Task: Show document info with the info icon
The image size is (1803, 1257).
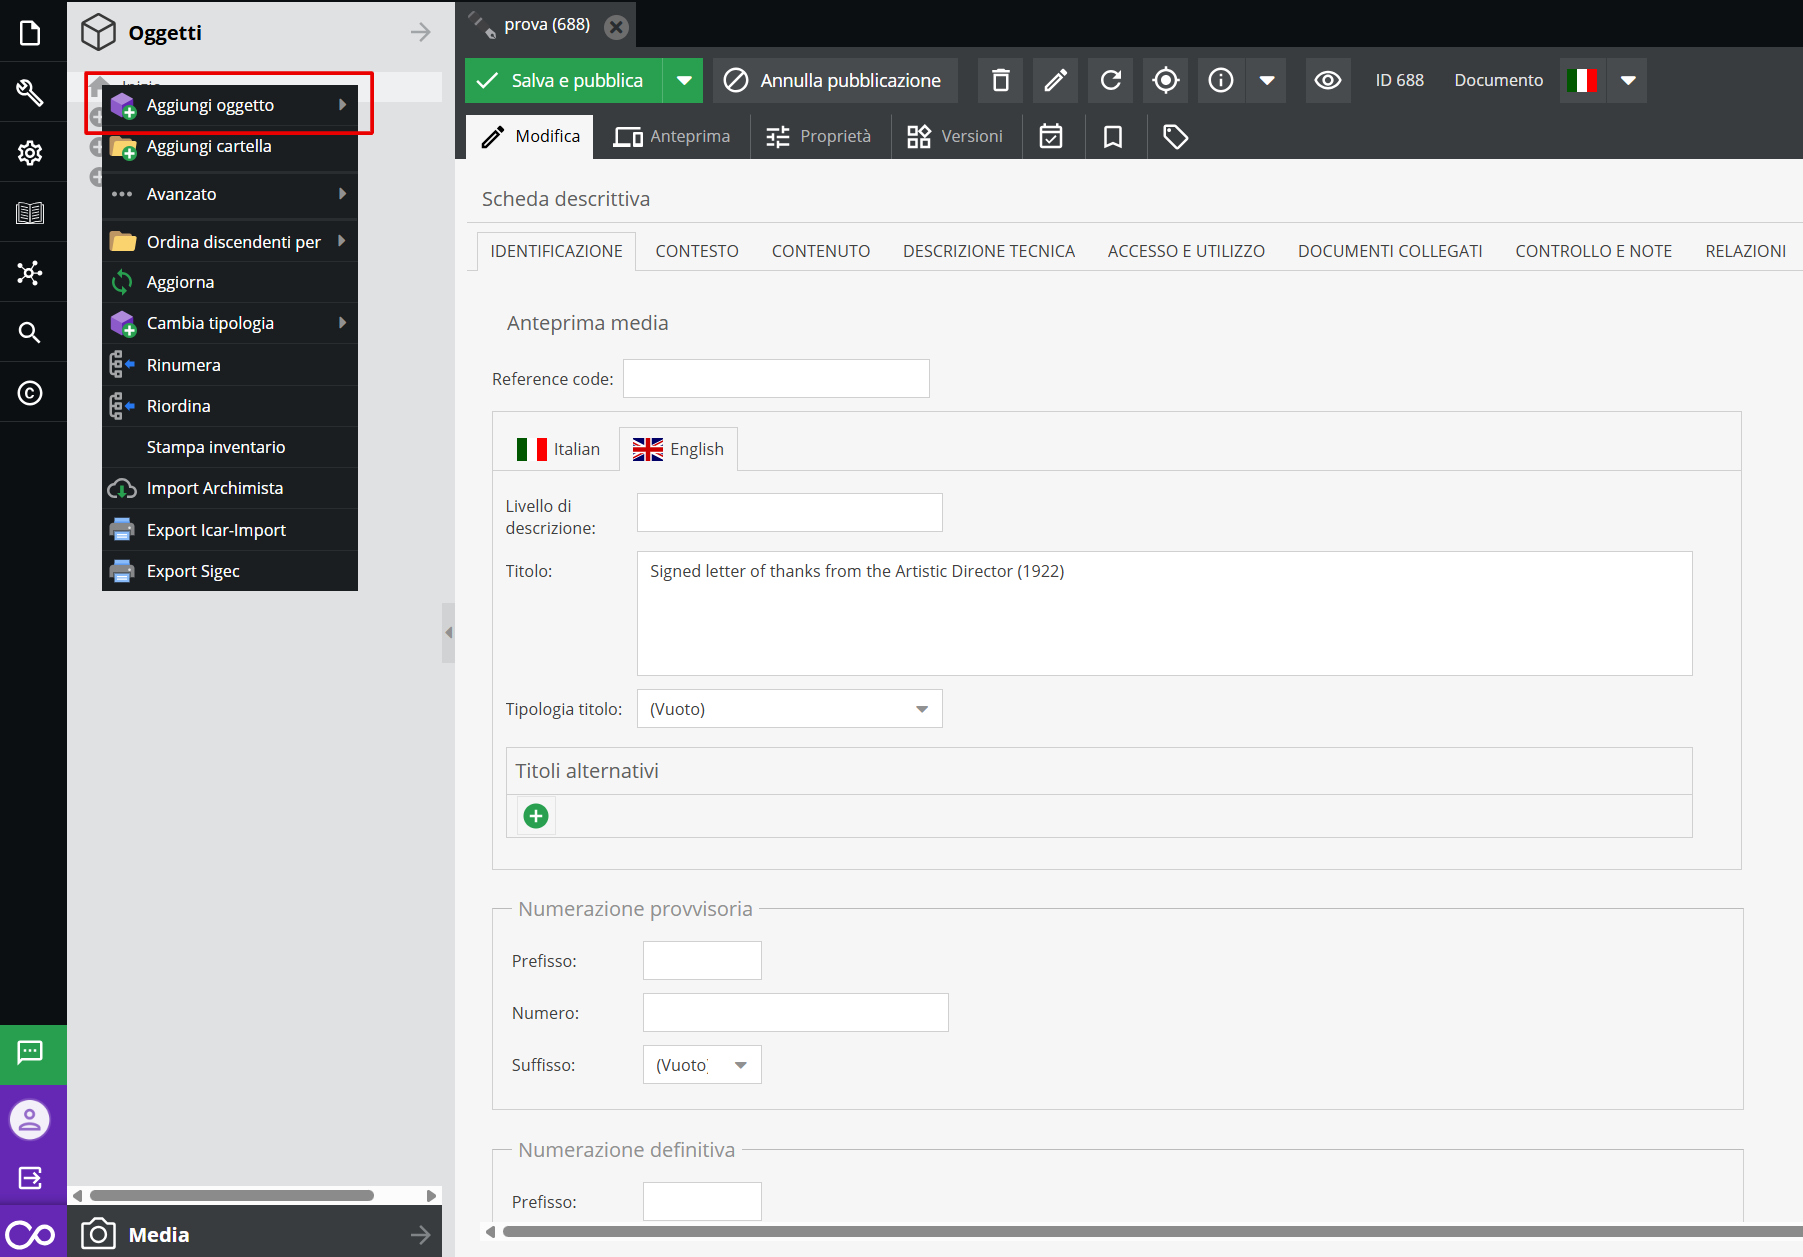Action: pos(1220,80)
